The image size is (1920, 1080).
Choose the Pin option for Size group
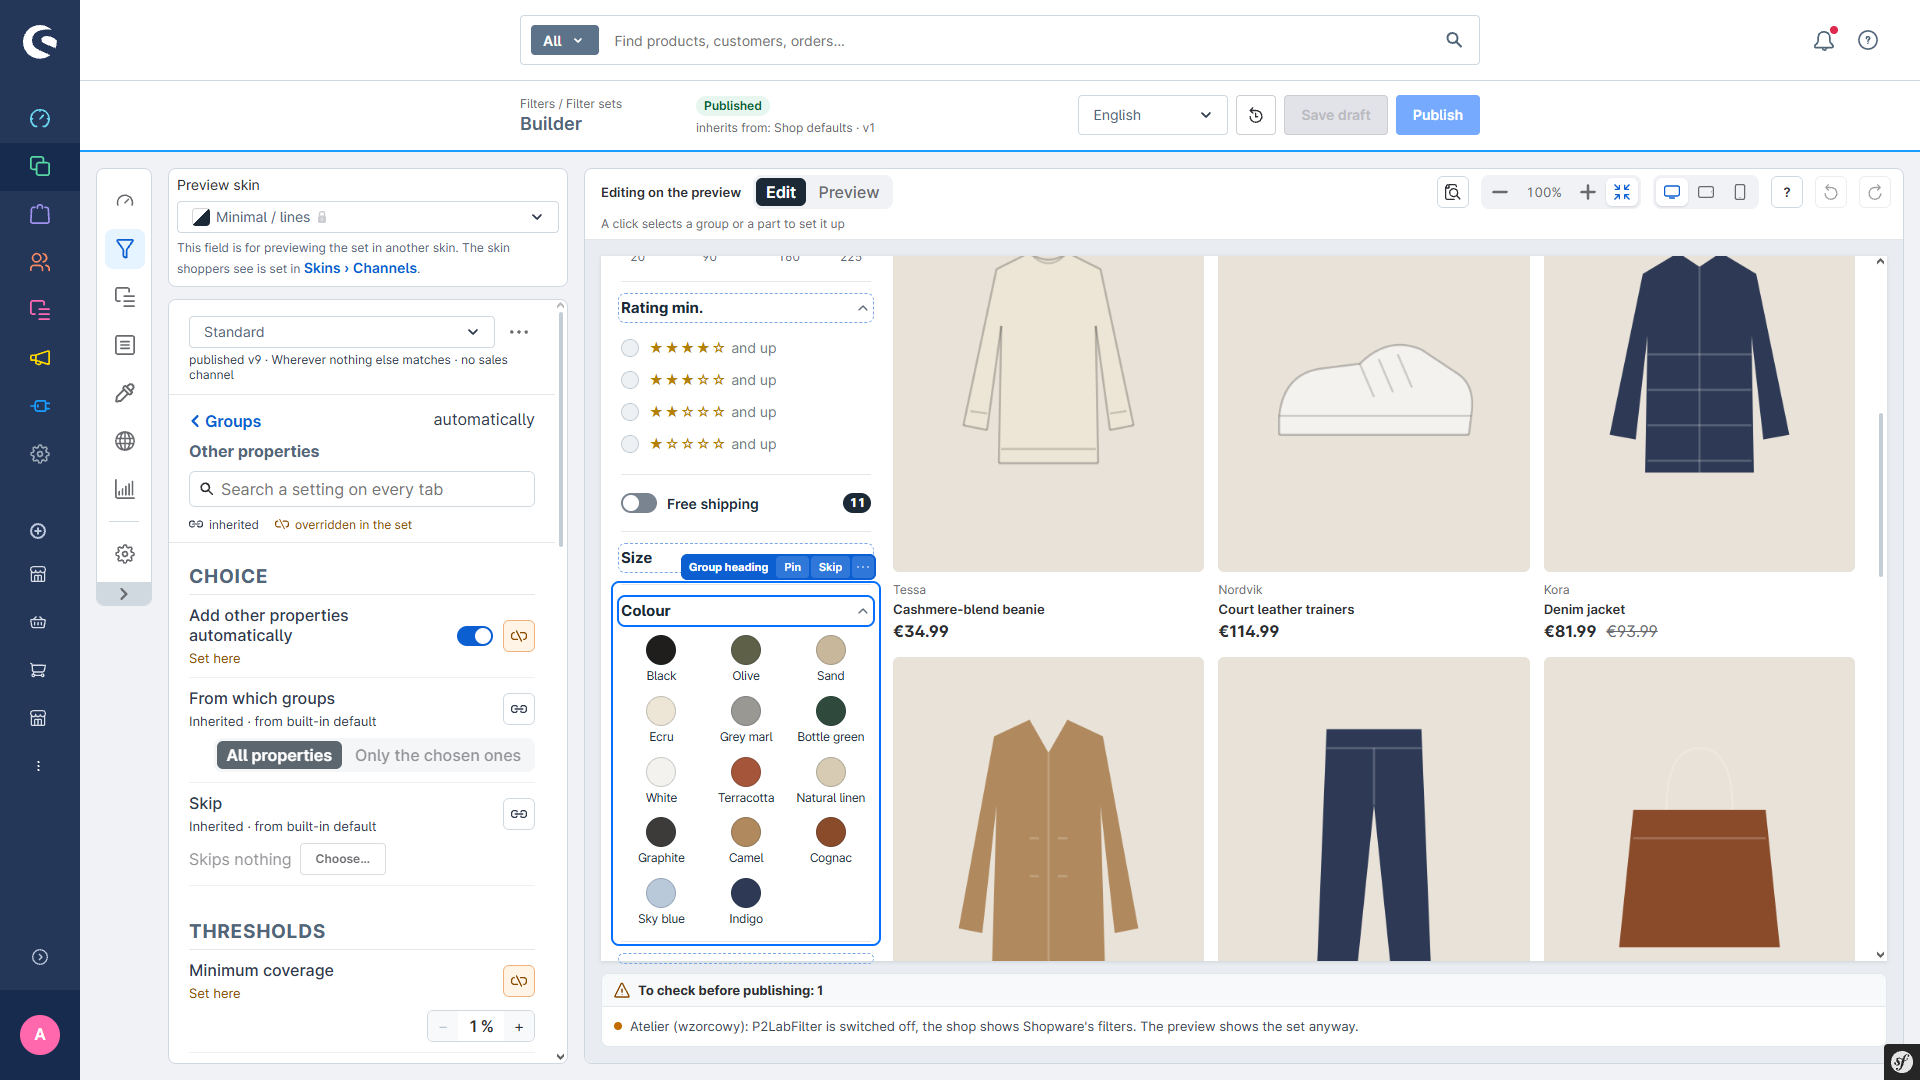tap(792, 567)
